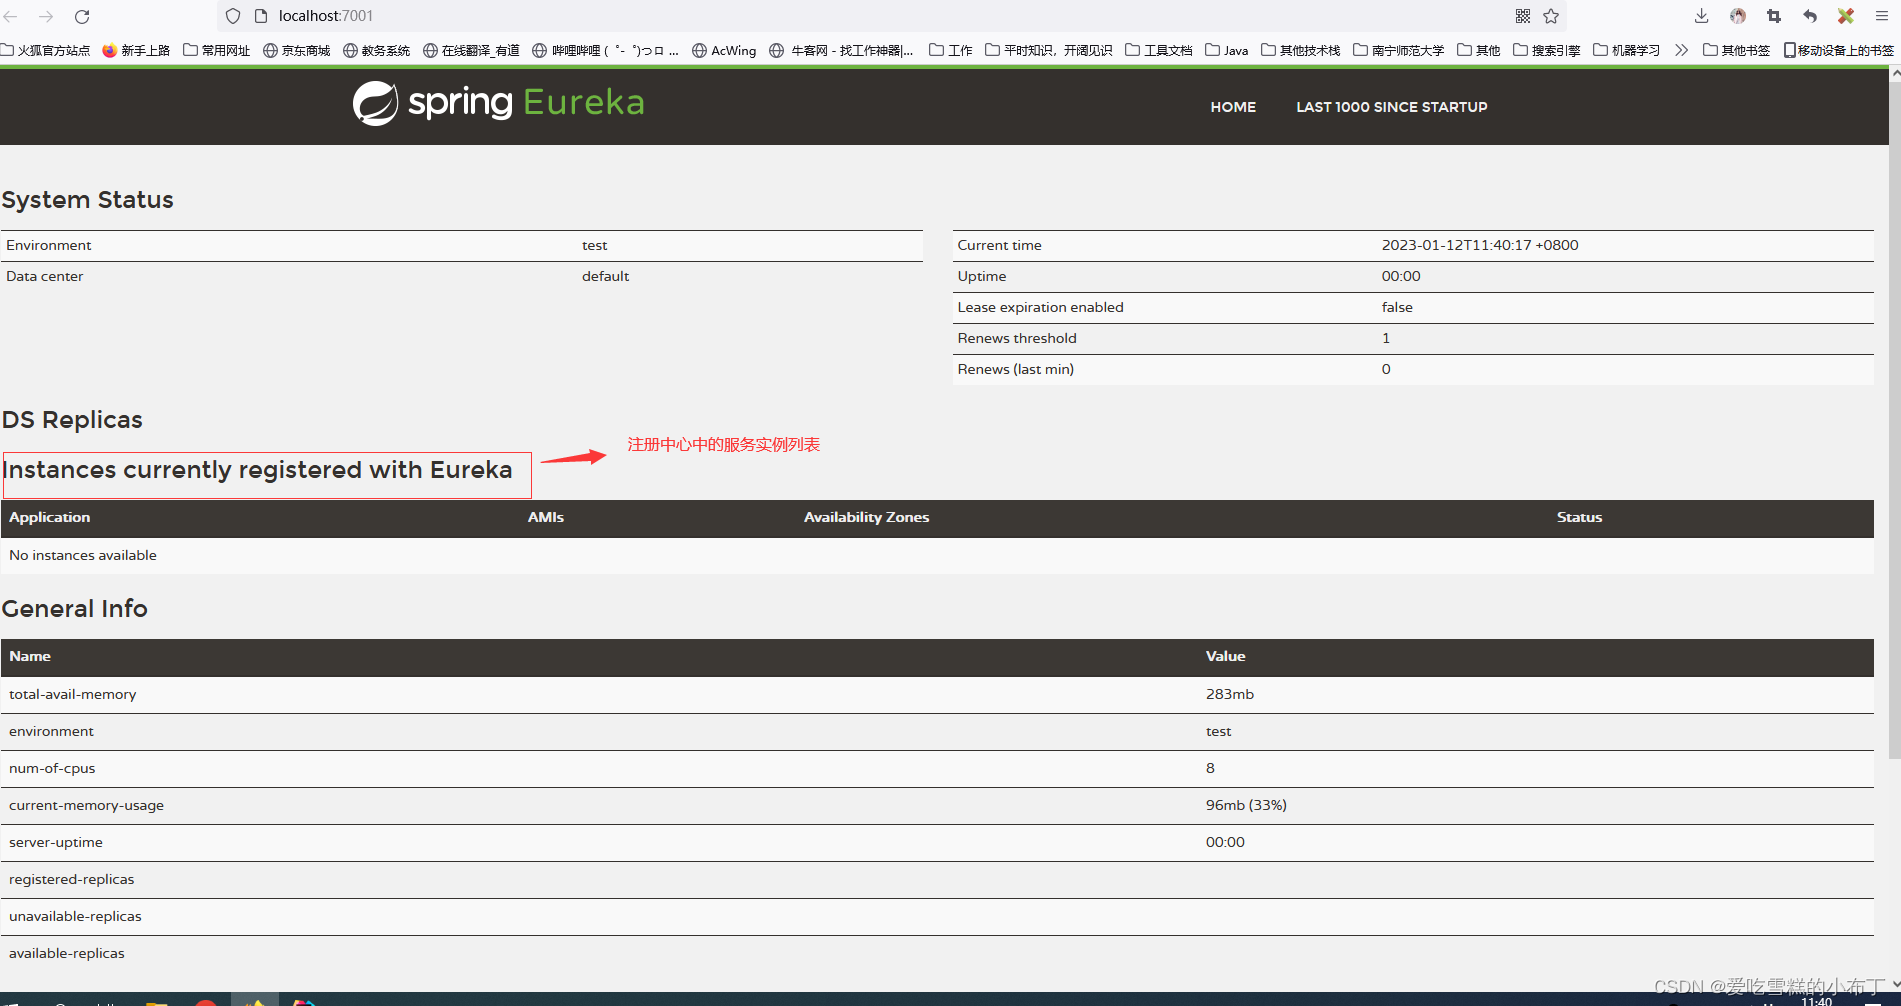Screen dimensions: 1901x1006
Task: Click the 'No instances available' row
Action: 937,555
